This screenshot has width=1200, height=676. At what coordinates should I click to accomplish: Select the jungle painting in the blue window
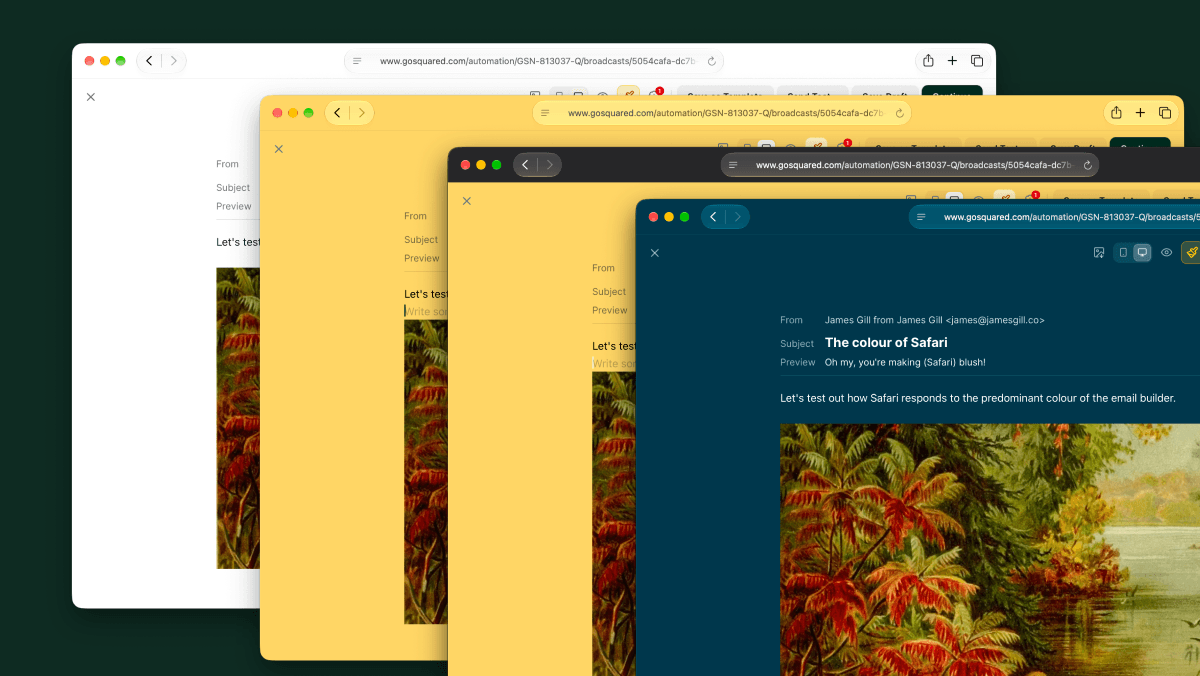pyautogui.click(x=990, y=549)
